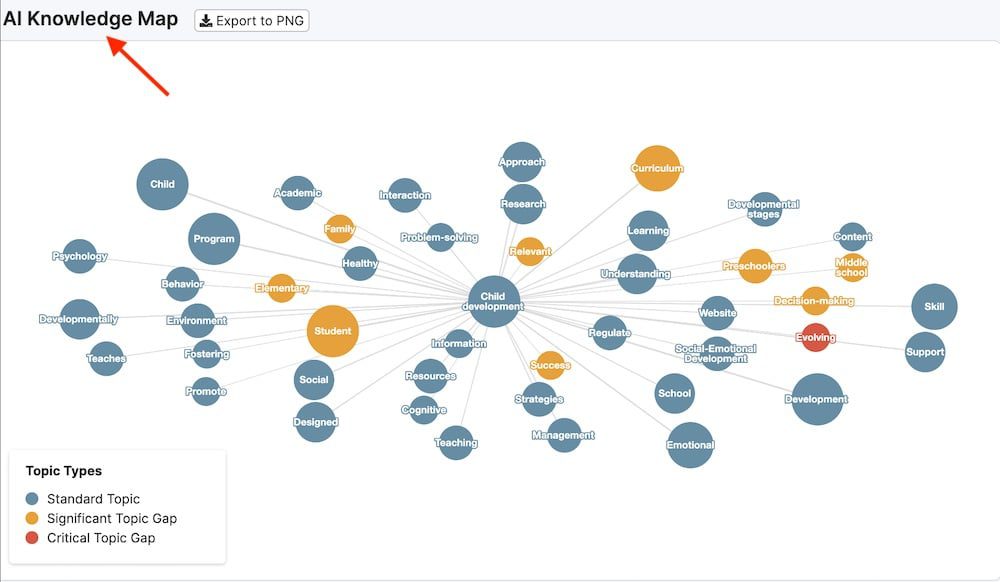Click the orange Curriculum node
Screen dimensions: 1000x582
pyautogui.click(x=657, y=168)
